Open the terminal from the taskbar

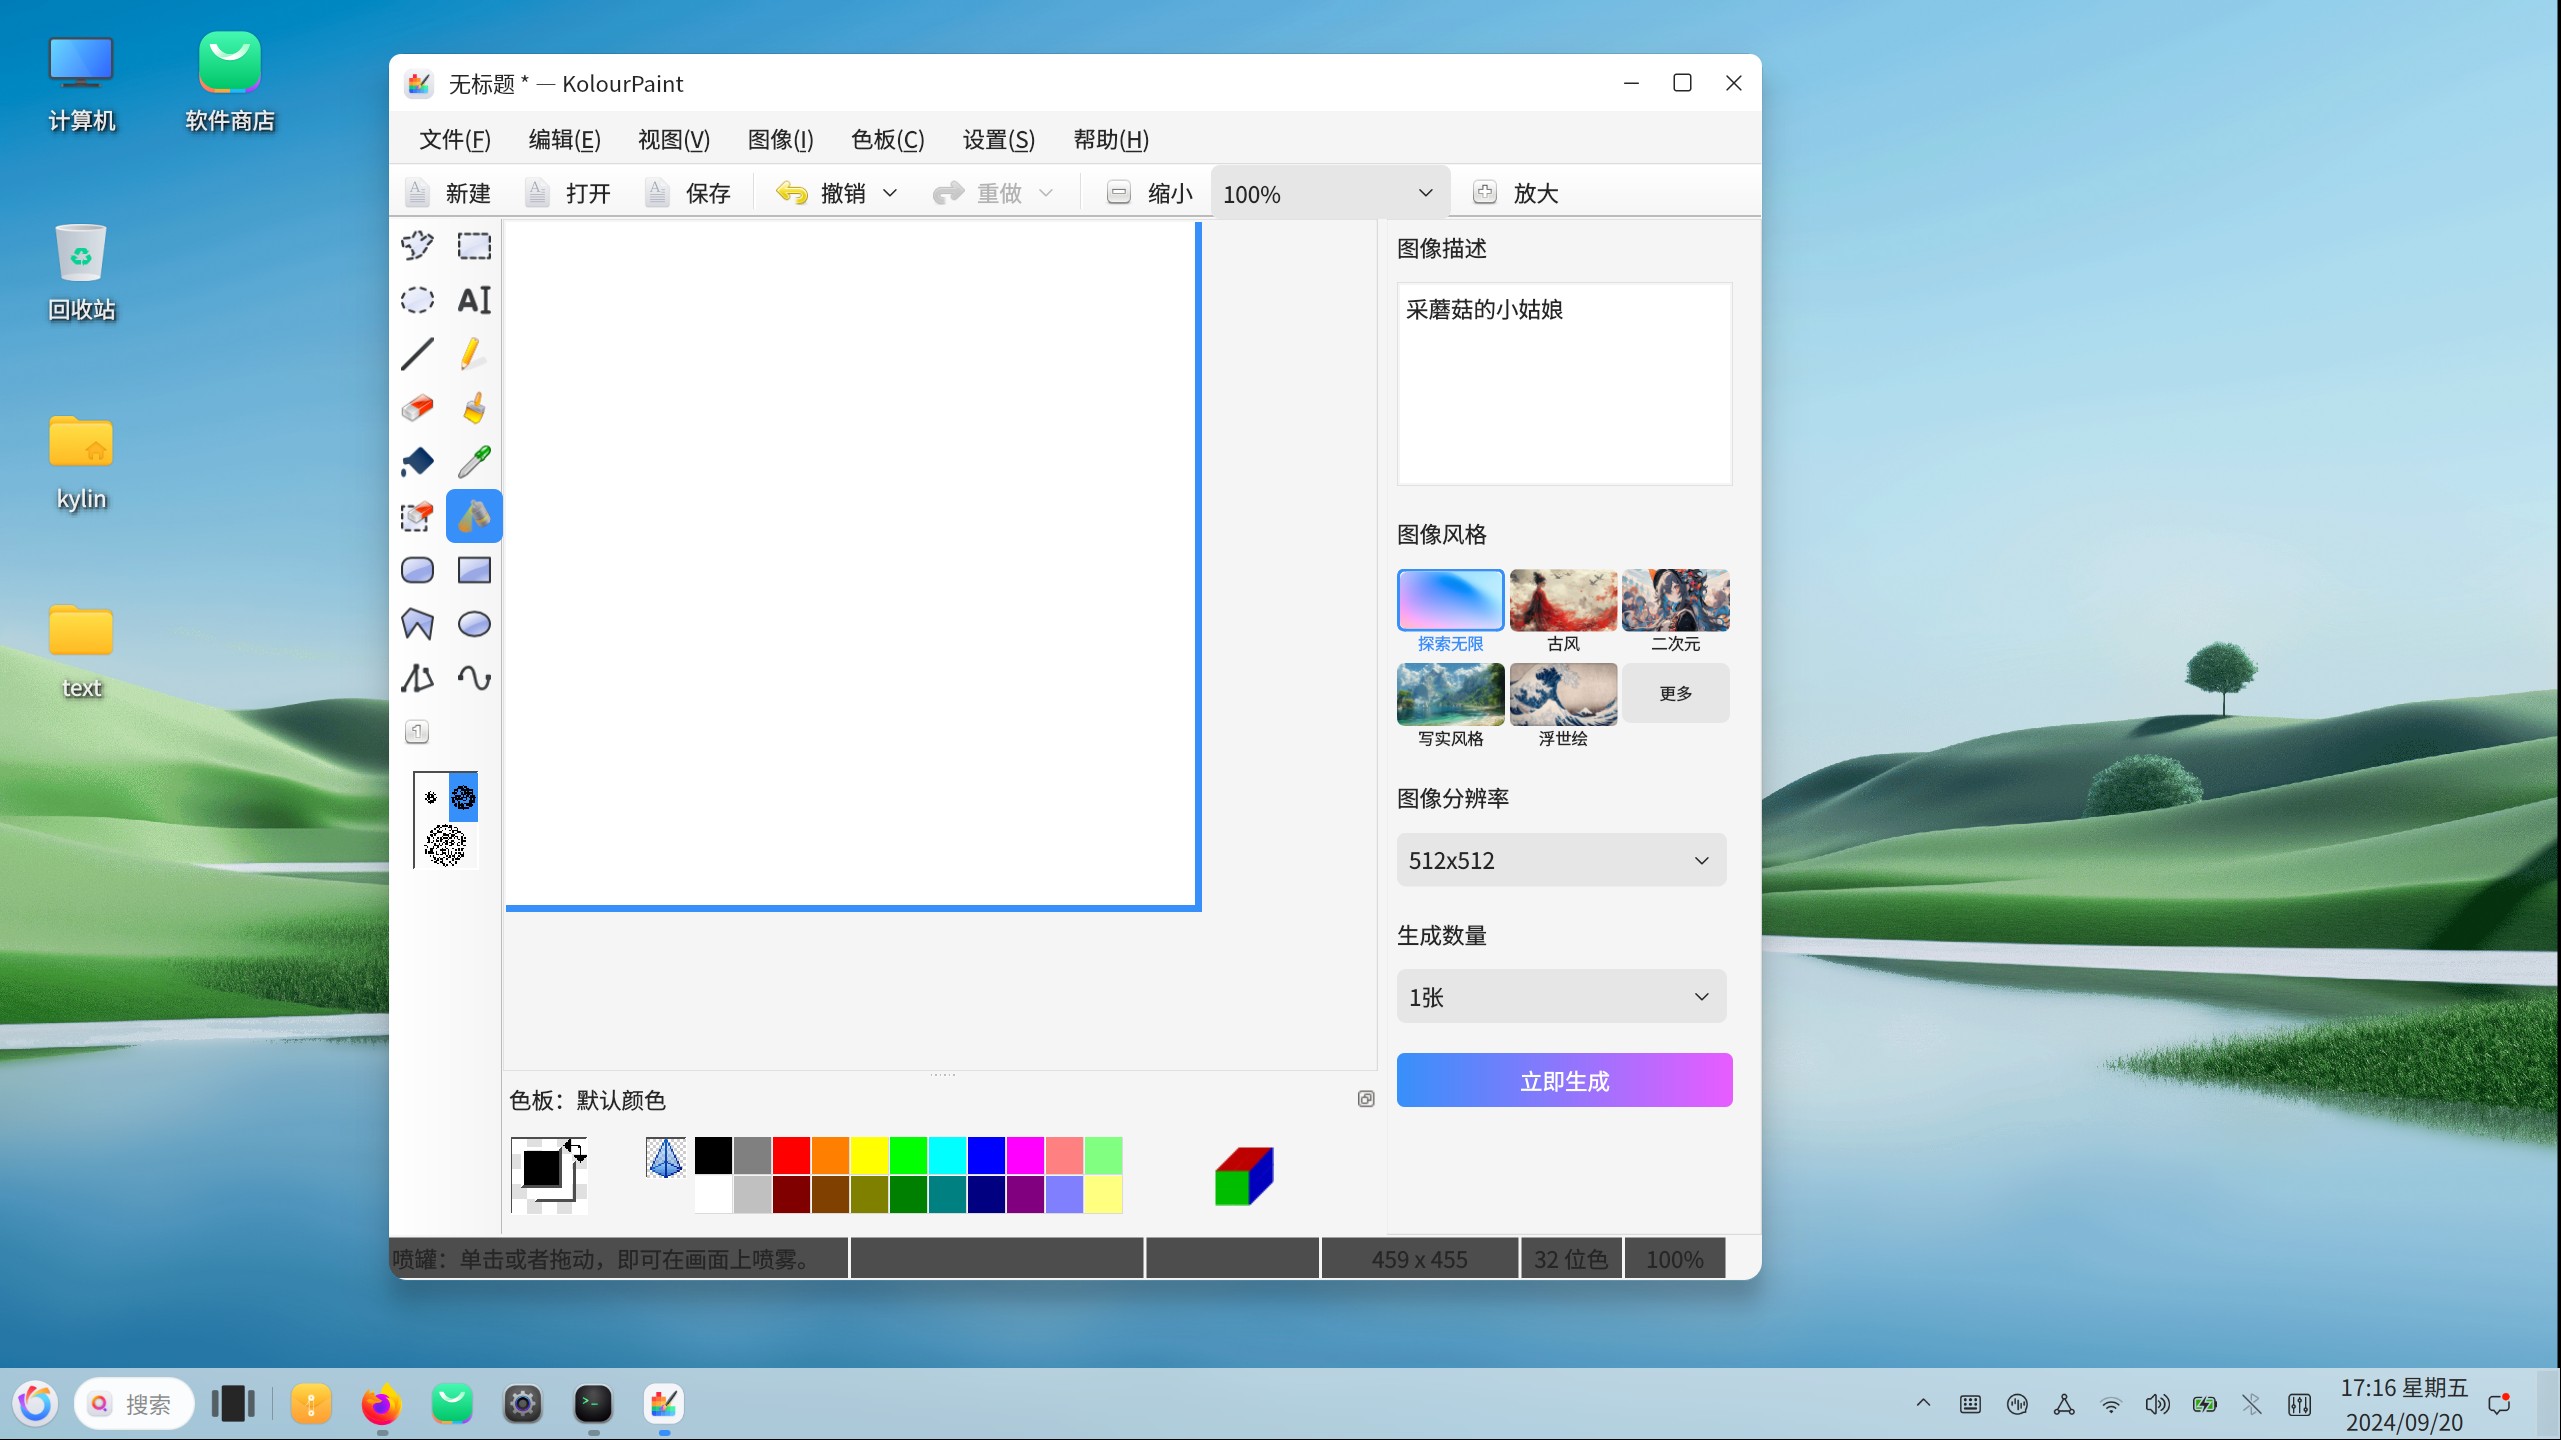point(593,1404)
